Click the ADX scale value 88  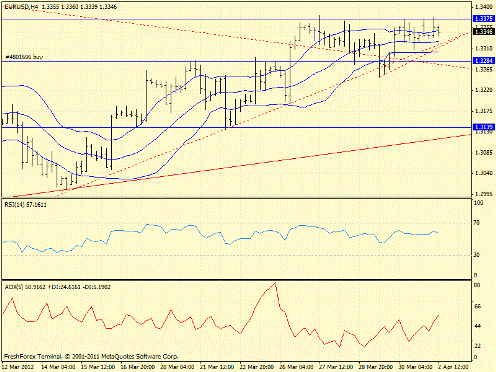[x=477, y=285]
